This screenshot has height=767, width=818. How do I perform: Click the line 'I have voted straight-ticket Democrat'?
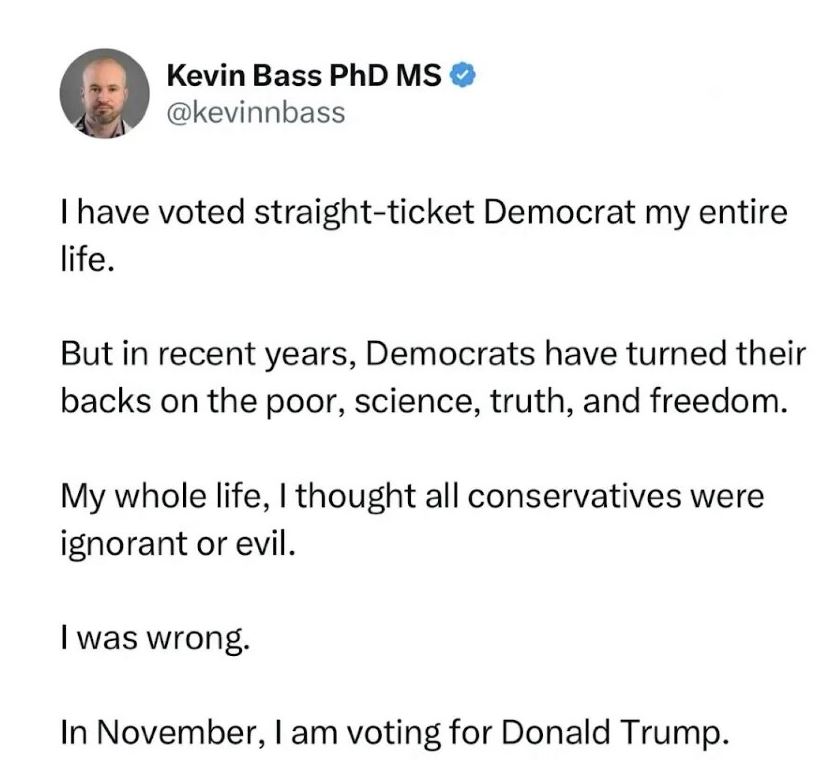423,213
